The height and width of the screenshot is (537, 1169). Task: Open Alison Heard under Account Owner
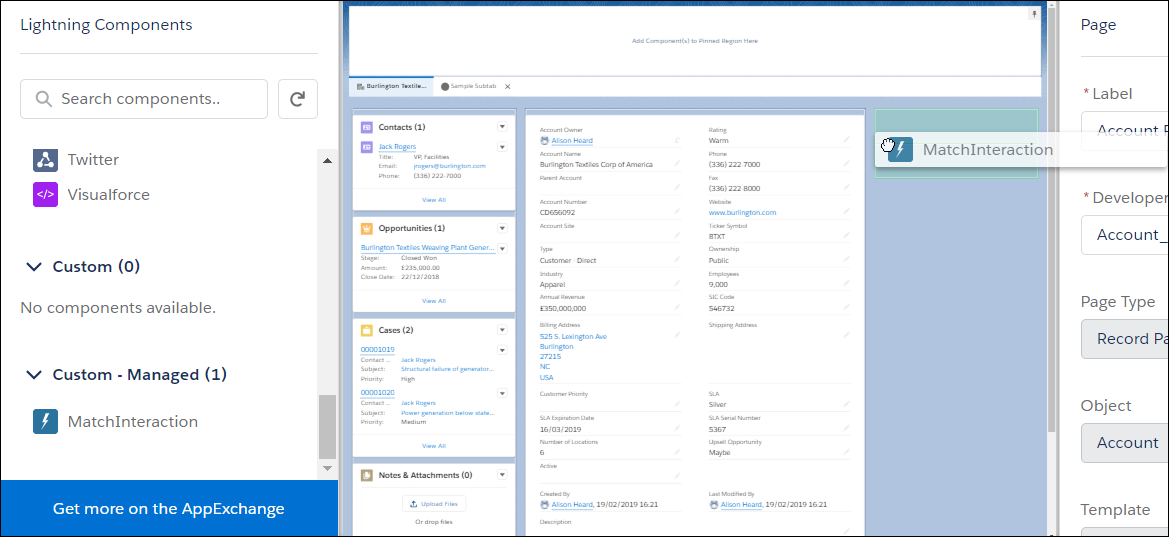click(572, 140)
